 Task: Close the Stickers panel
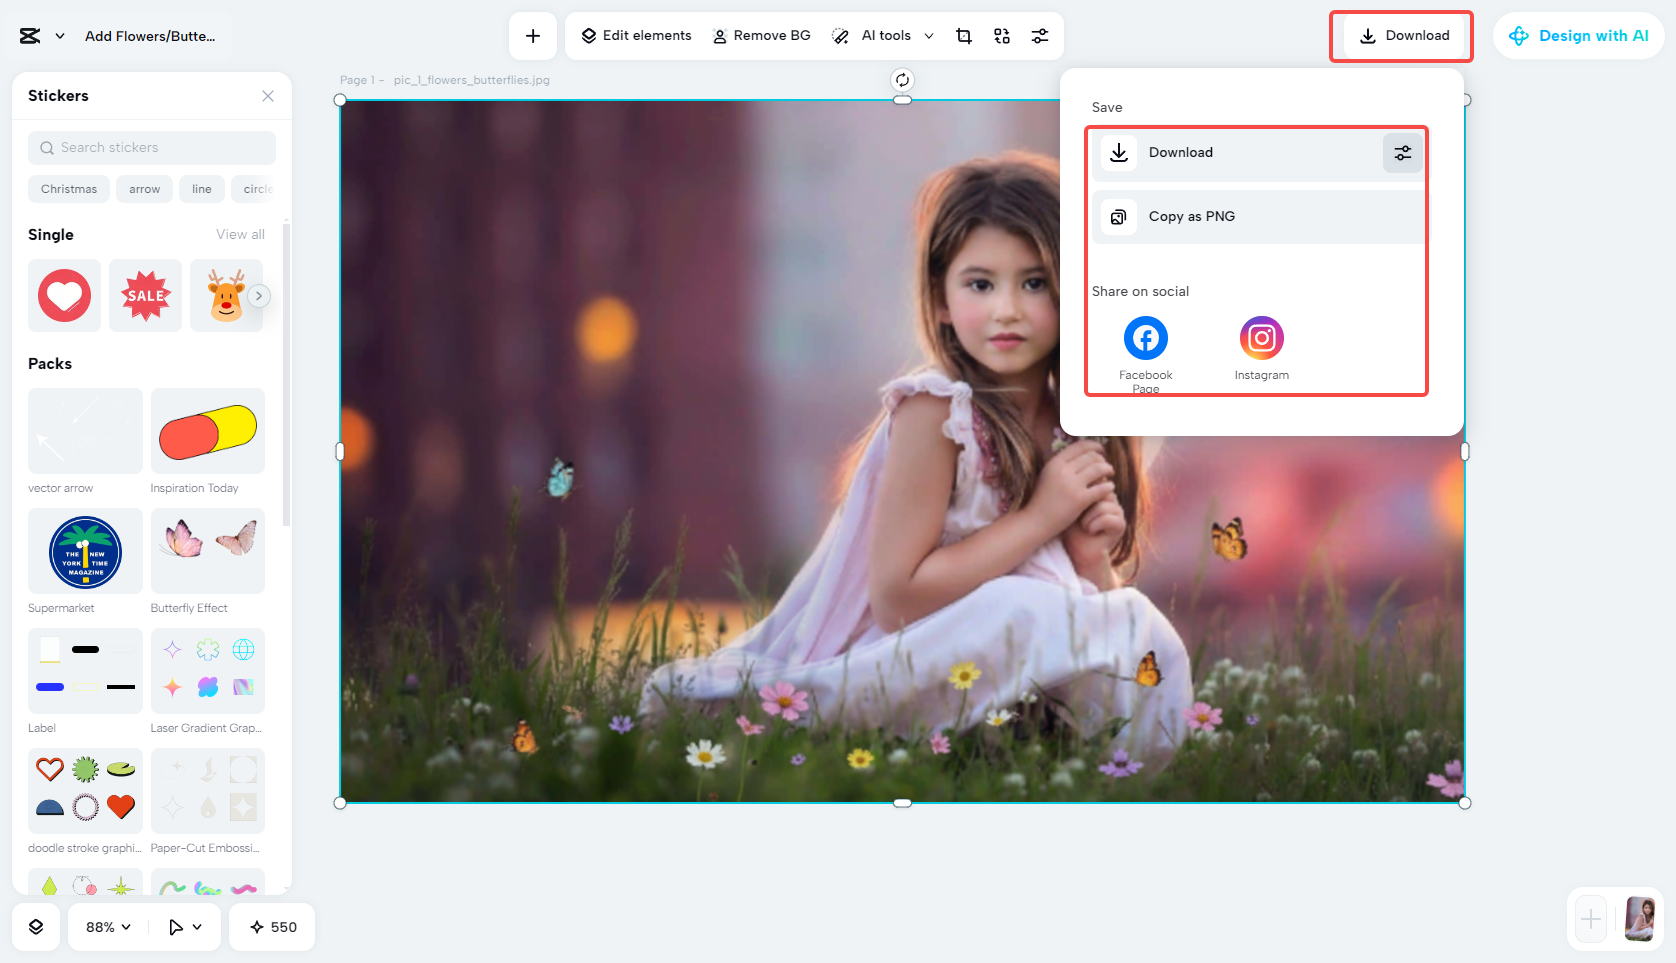268,96
